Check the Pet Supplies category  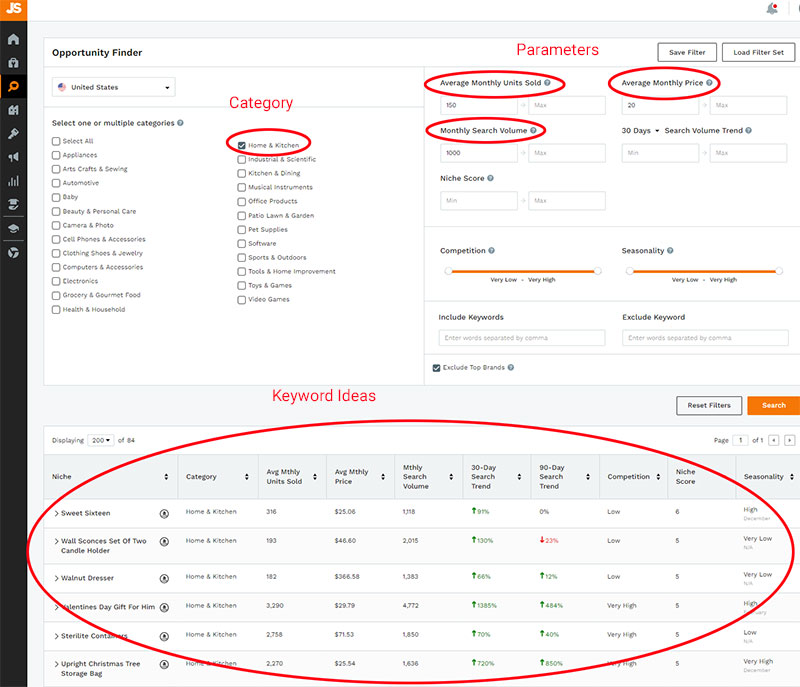(242, 229)
